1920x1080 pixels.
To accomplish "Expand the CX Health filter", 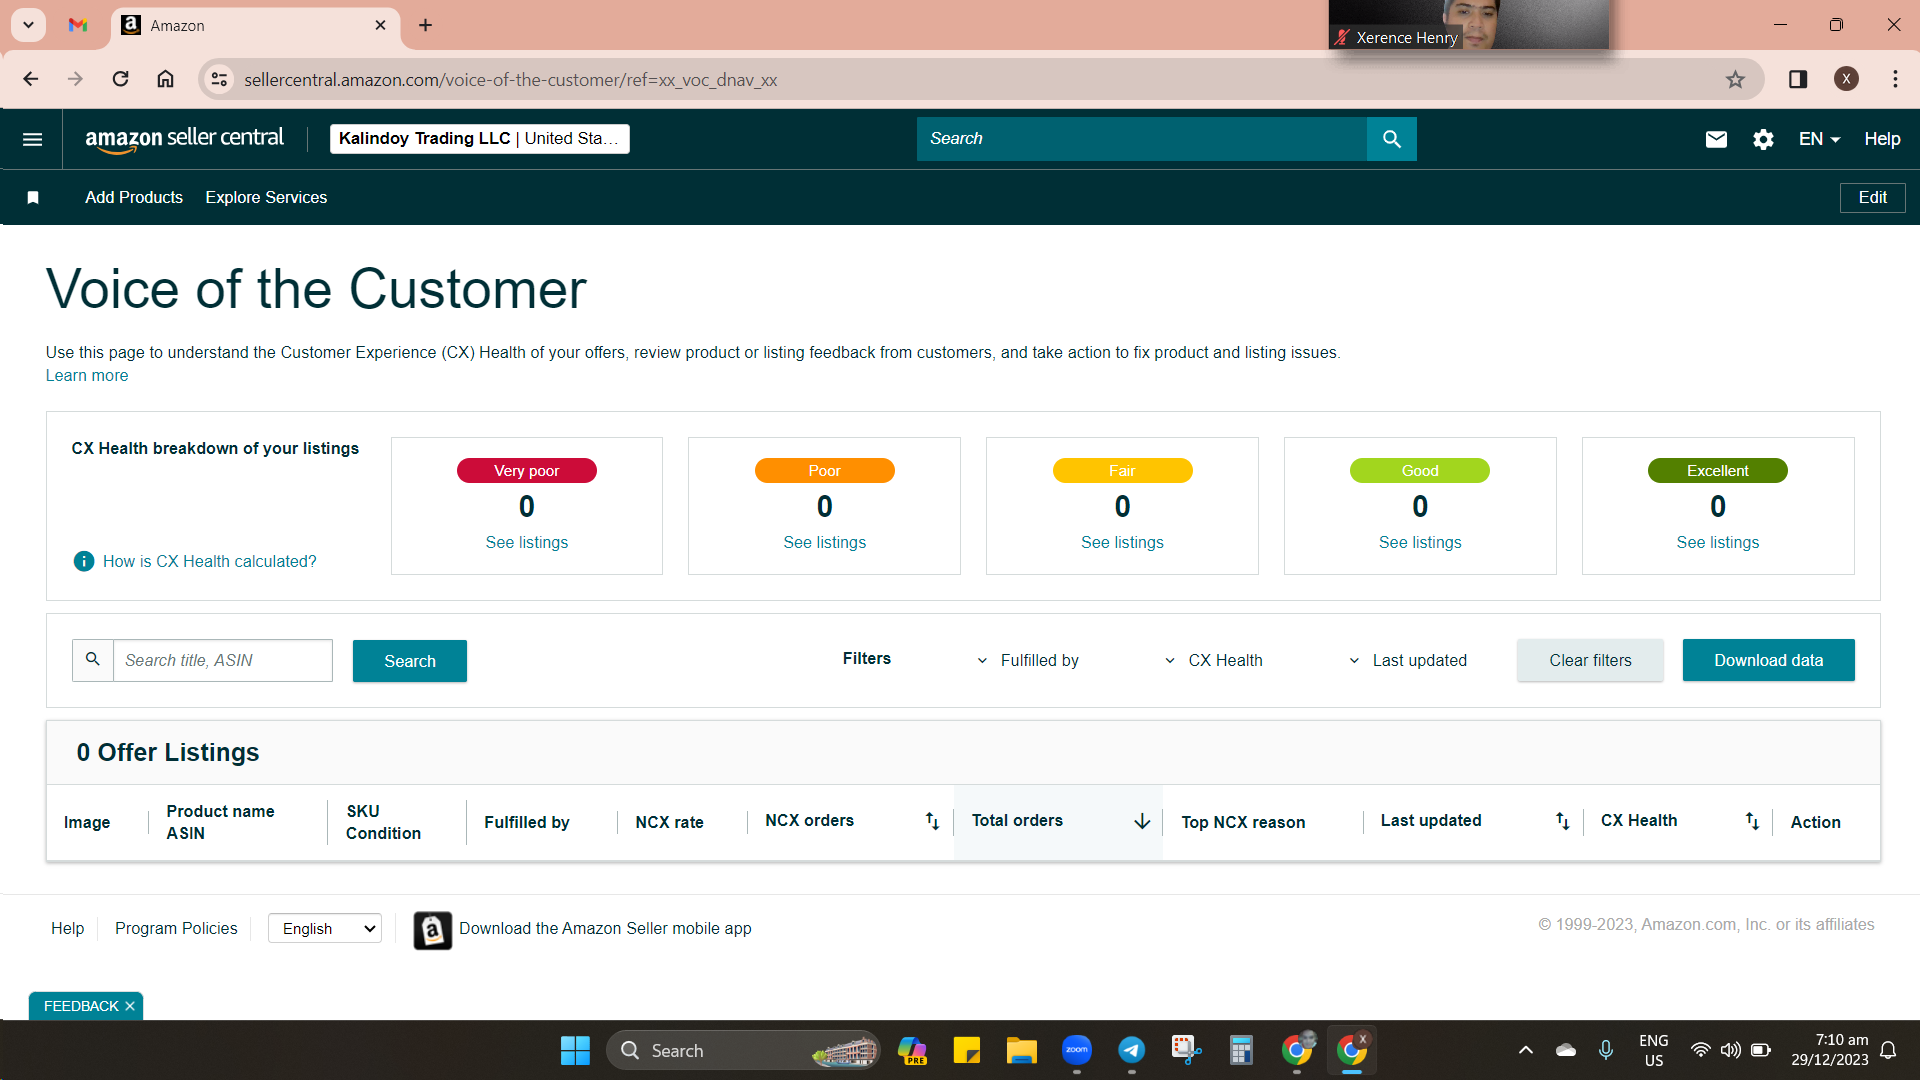I will [1213, 661].
